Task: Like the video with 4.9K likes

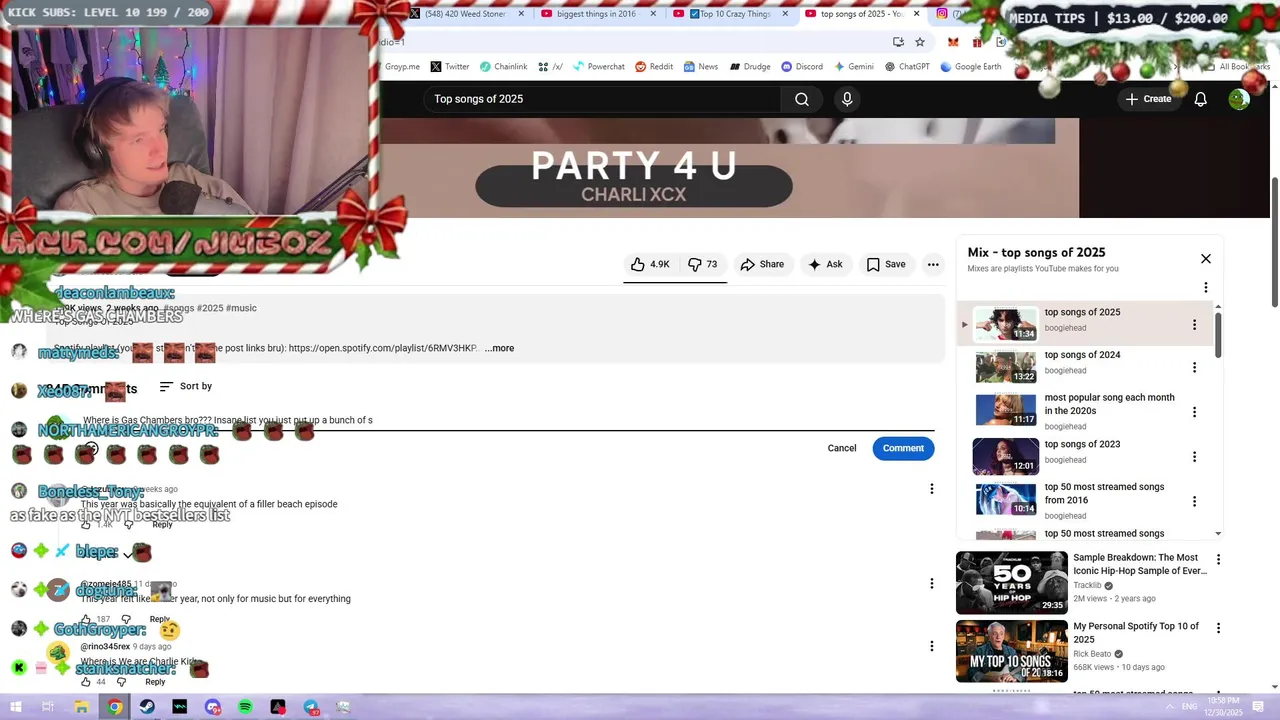Action: pyautogui.click(x=650, y=264)
